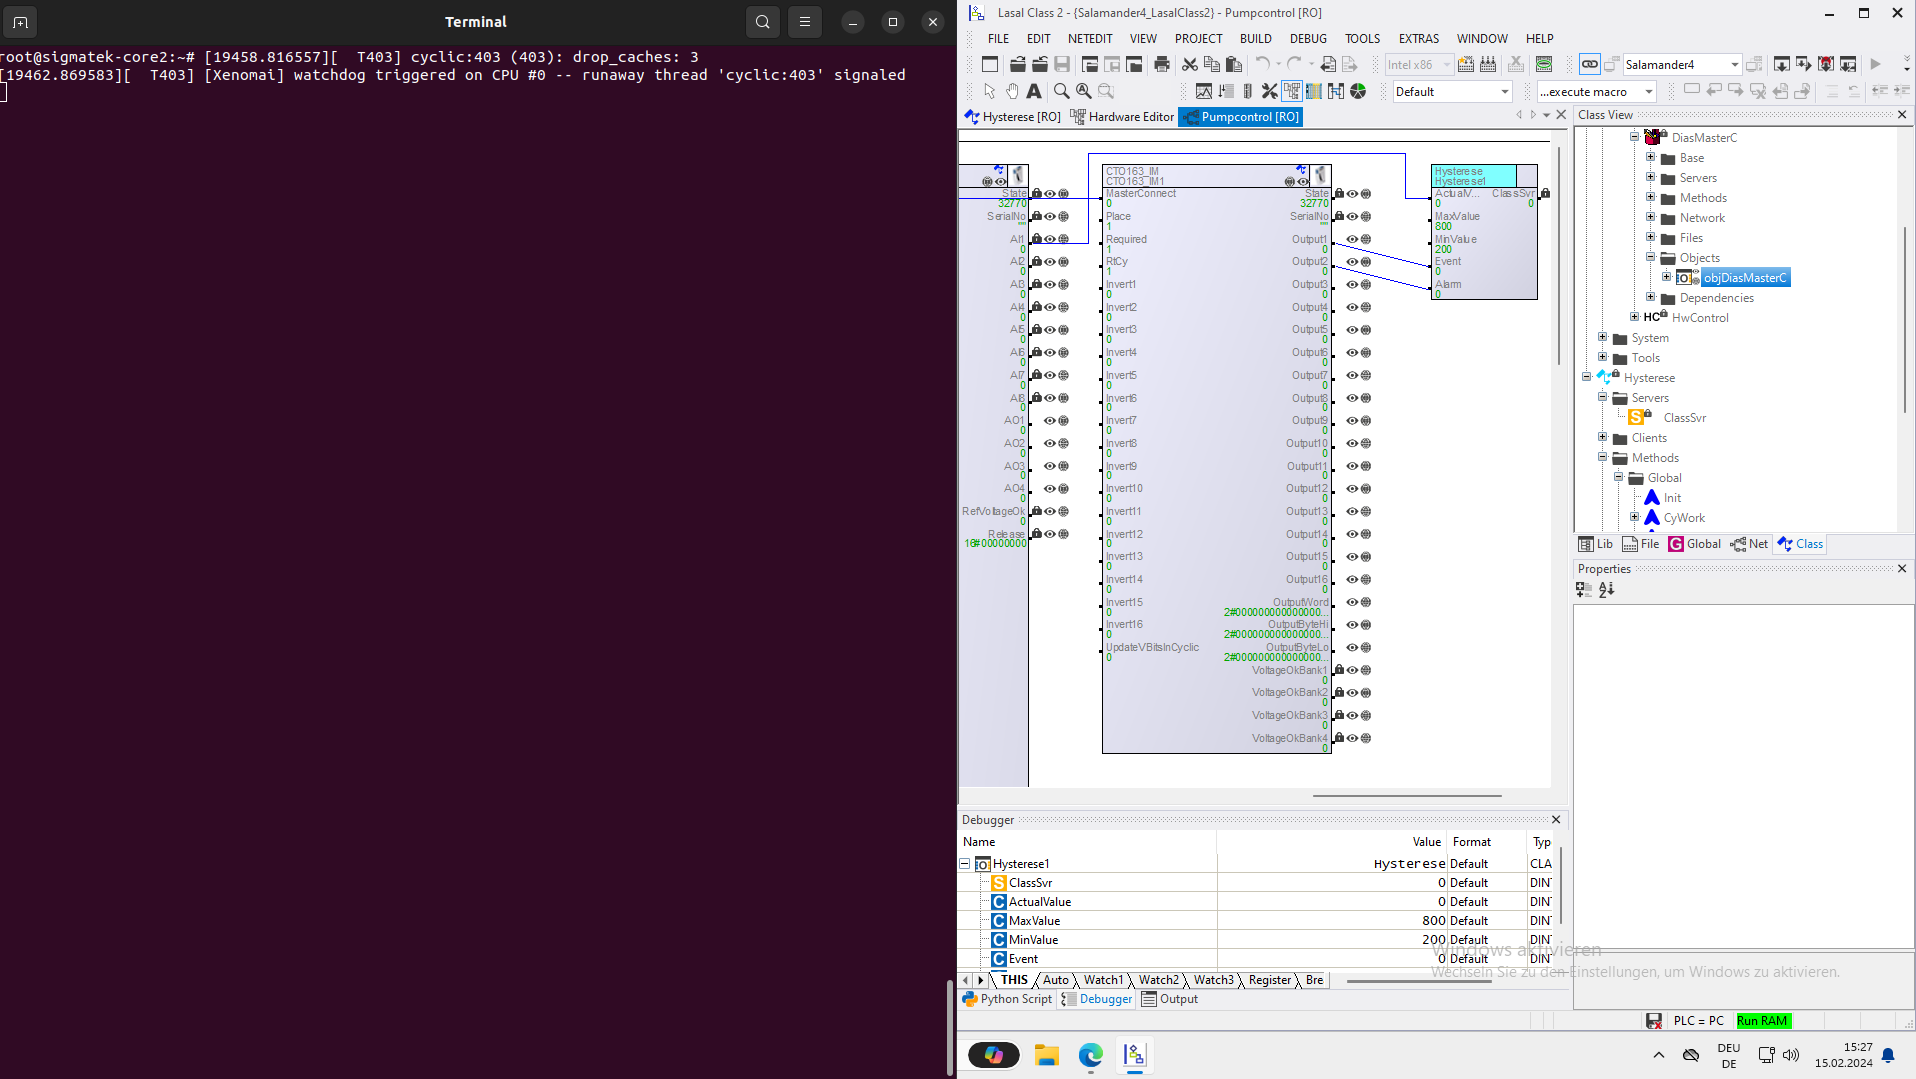Select the text 'A' tool

point(1034,92)
